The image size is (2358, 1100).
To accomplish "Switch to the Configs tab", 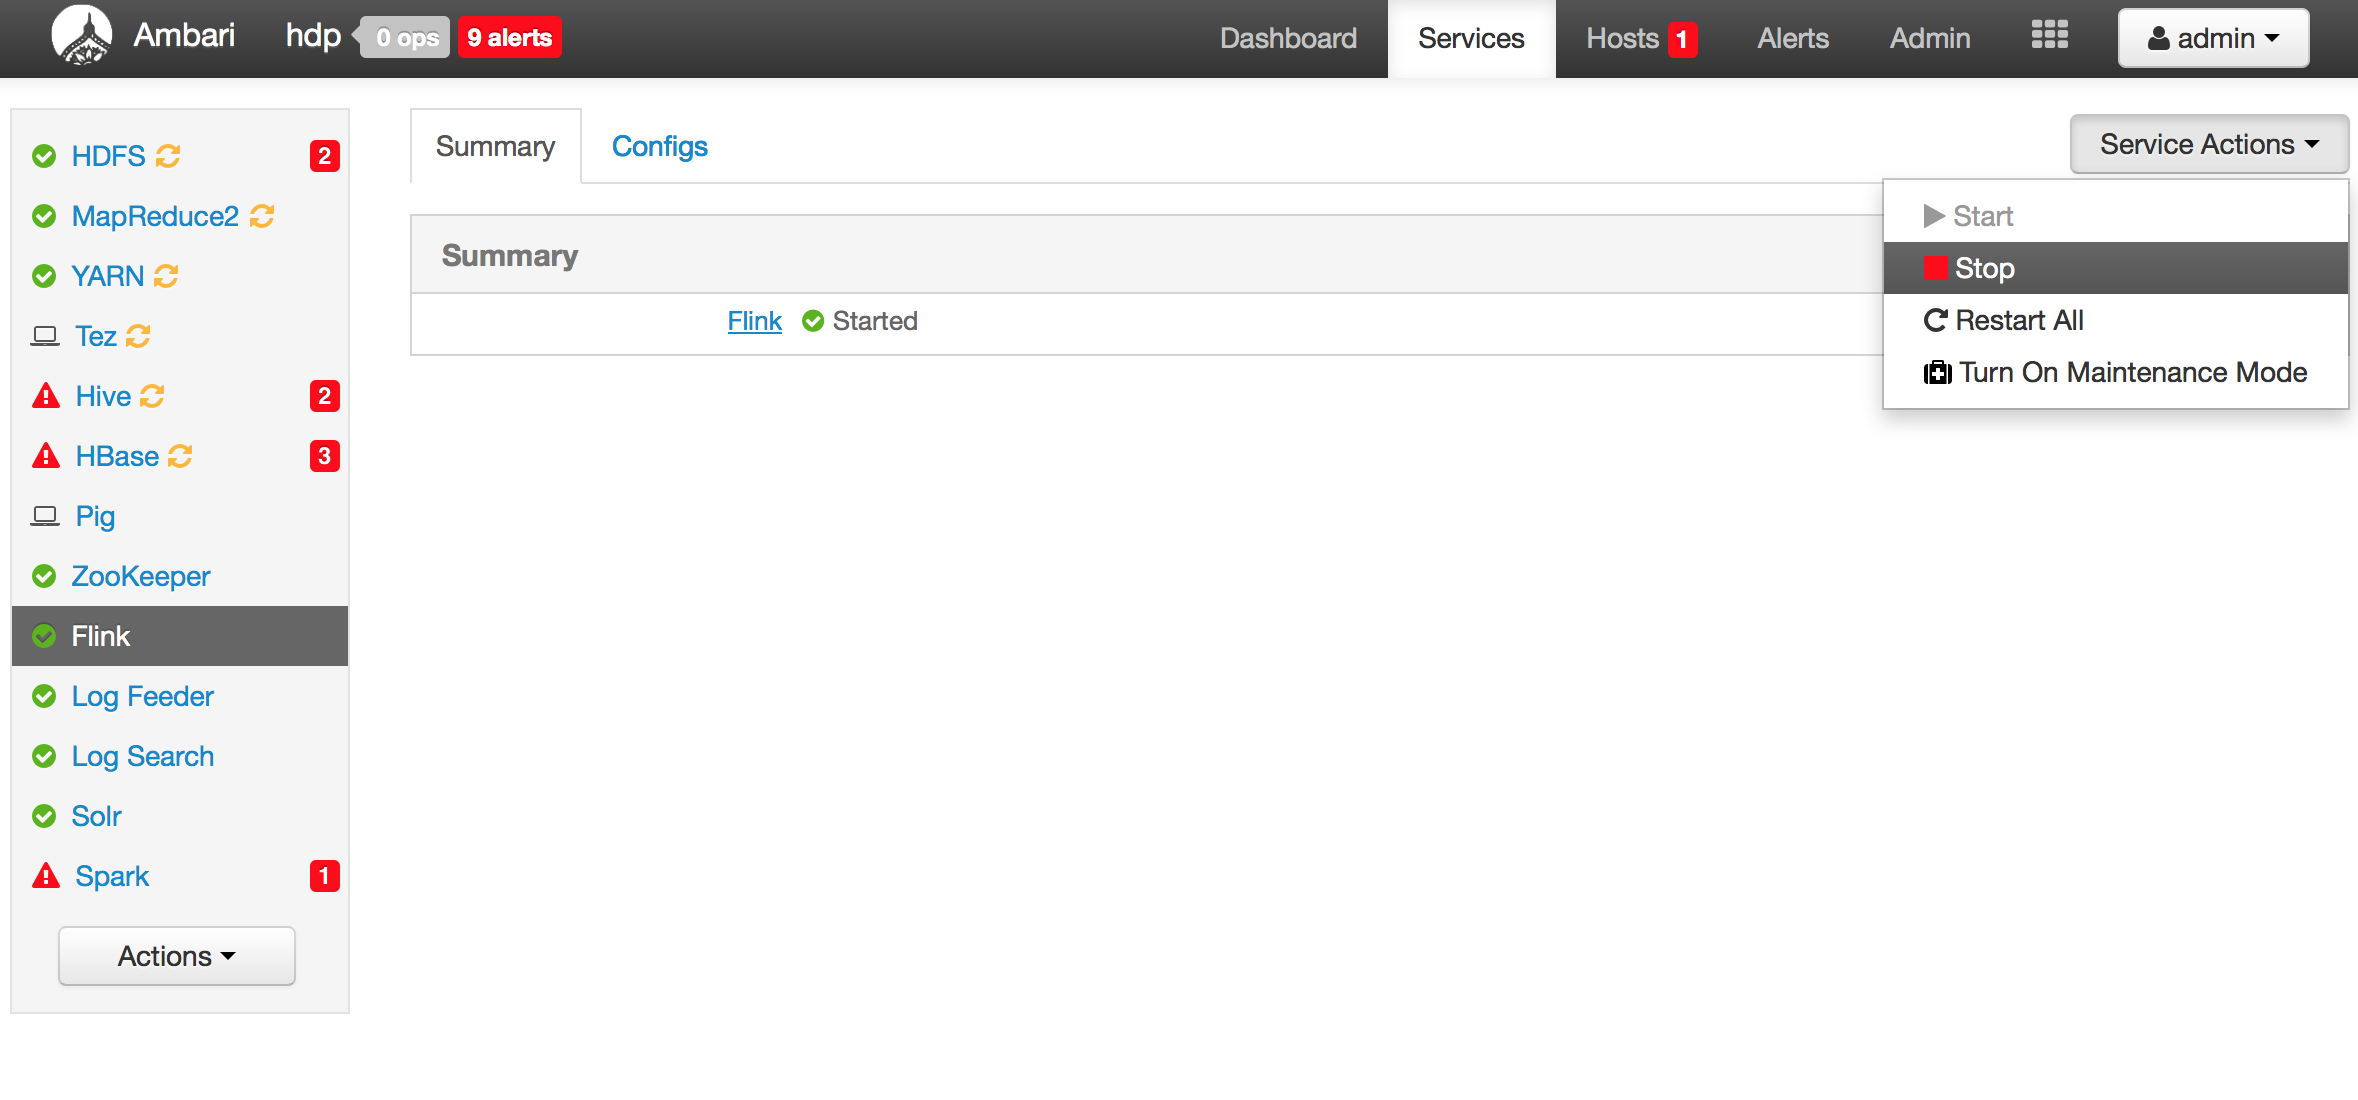I will [x=659, y=146].
